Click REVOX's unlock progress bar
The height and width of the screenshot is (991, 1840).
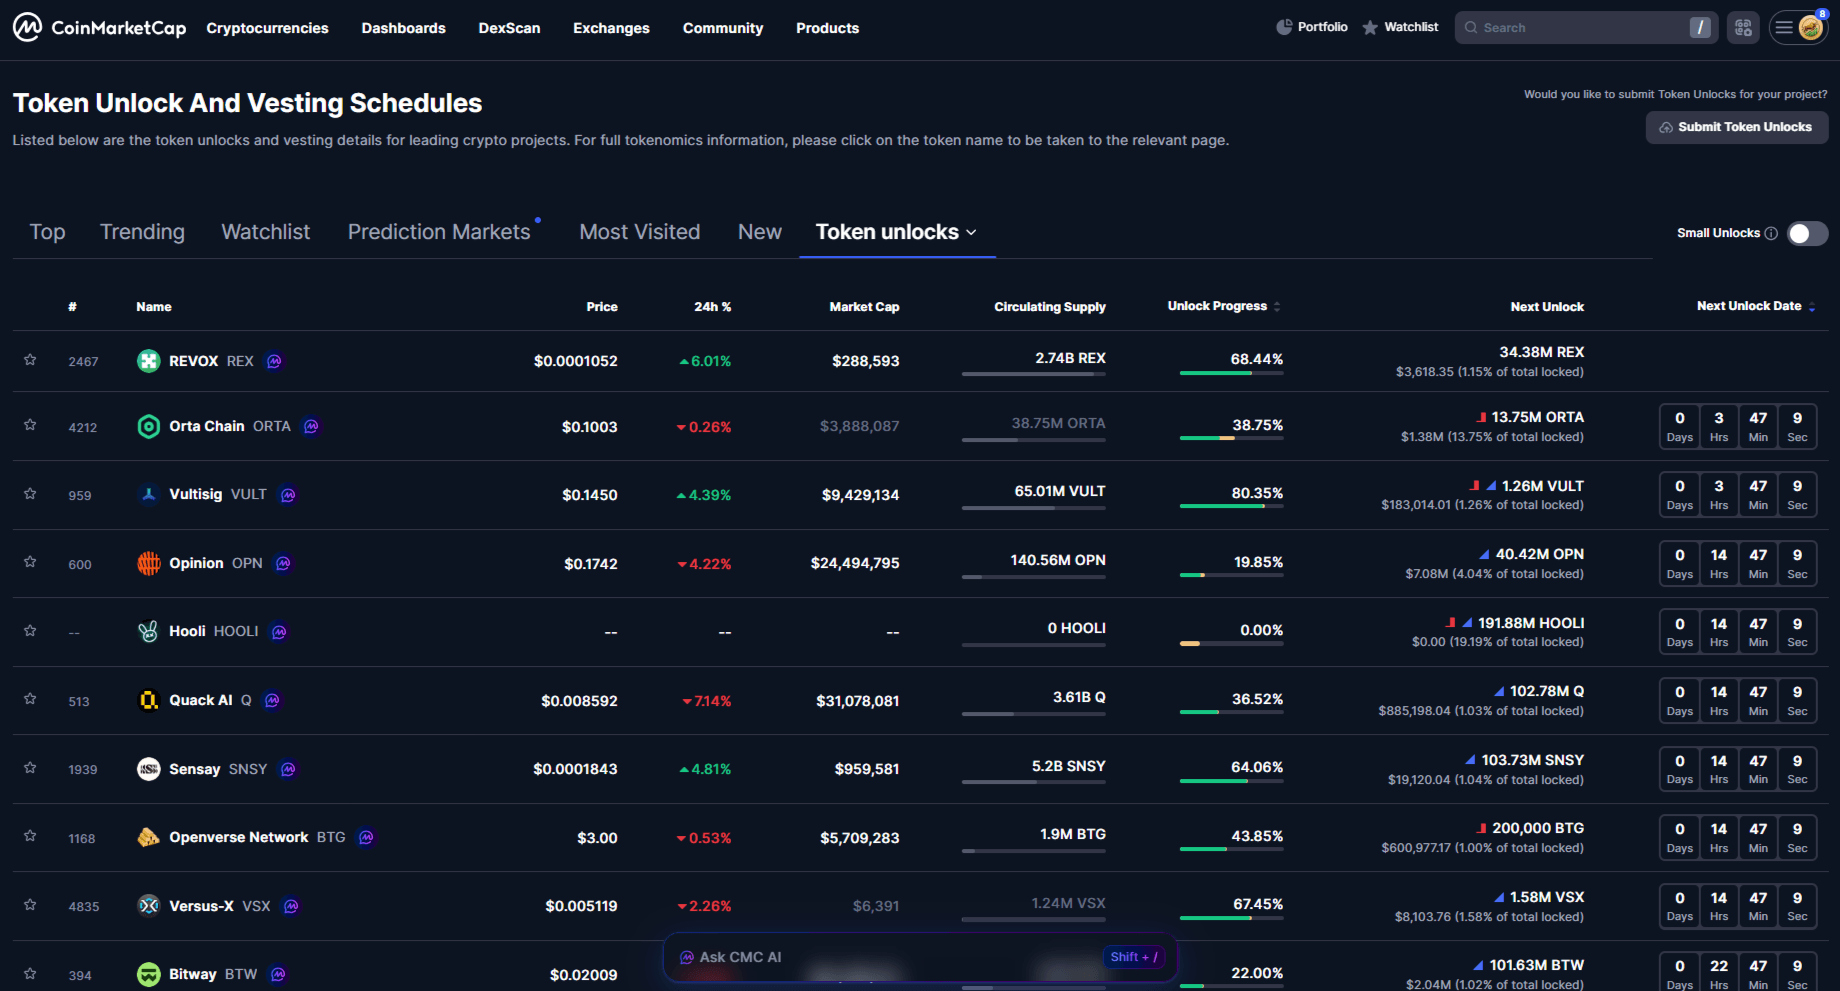click(1231, 374)
